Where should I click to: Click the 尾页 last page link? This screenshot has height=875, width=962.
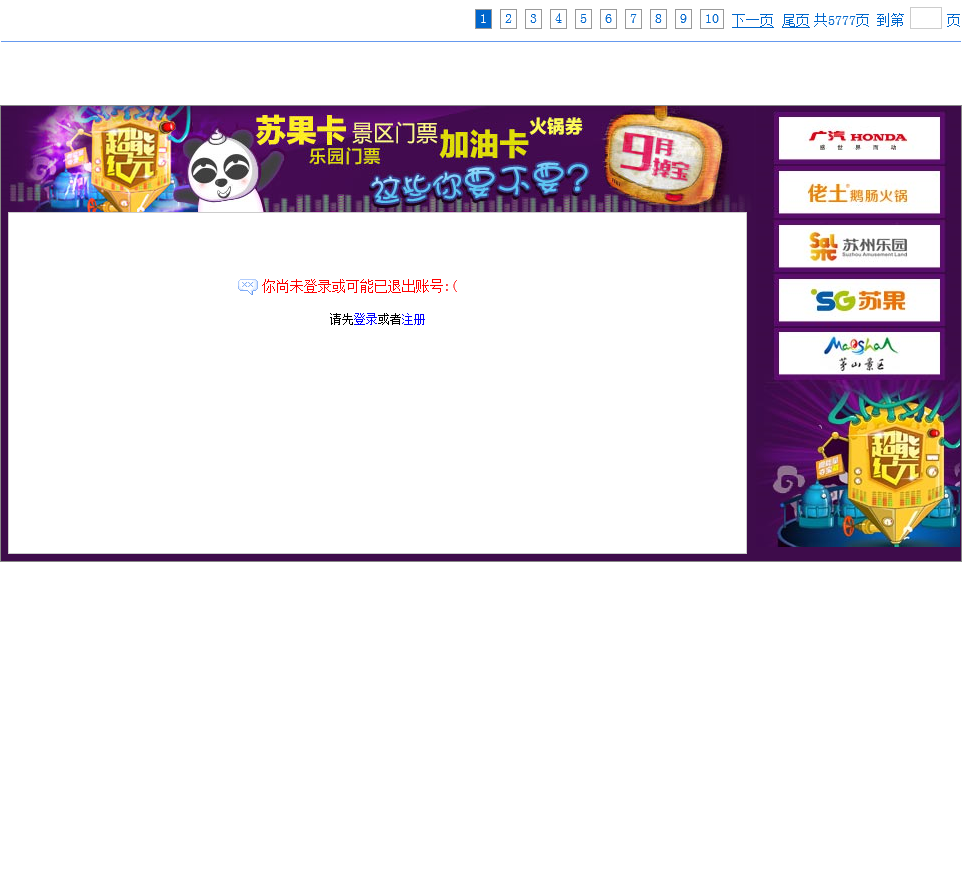click(x=795, y=20)
